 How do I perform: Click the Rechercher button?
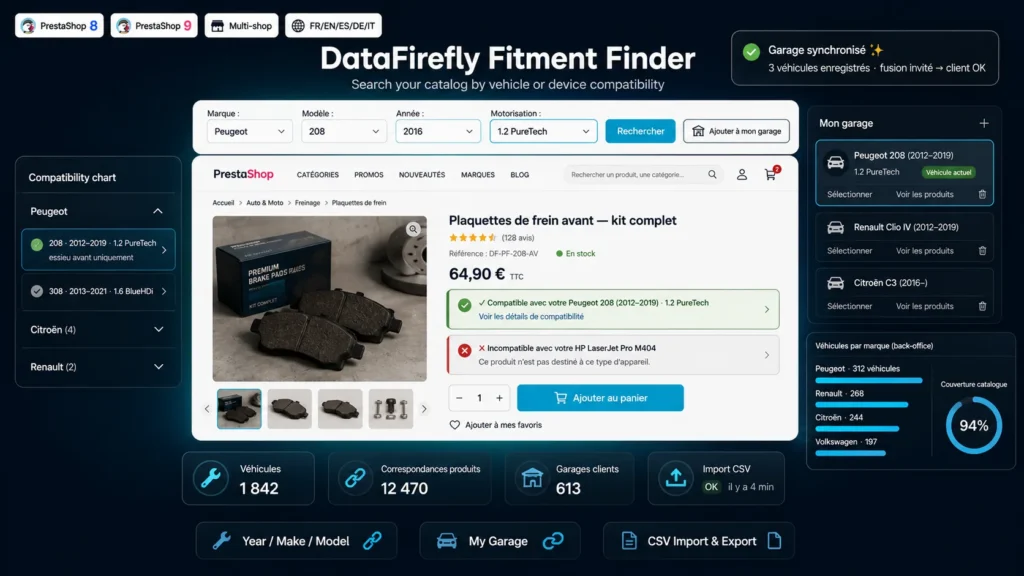pos(640,131)
